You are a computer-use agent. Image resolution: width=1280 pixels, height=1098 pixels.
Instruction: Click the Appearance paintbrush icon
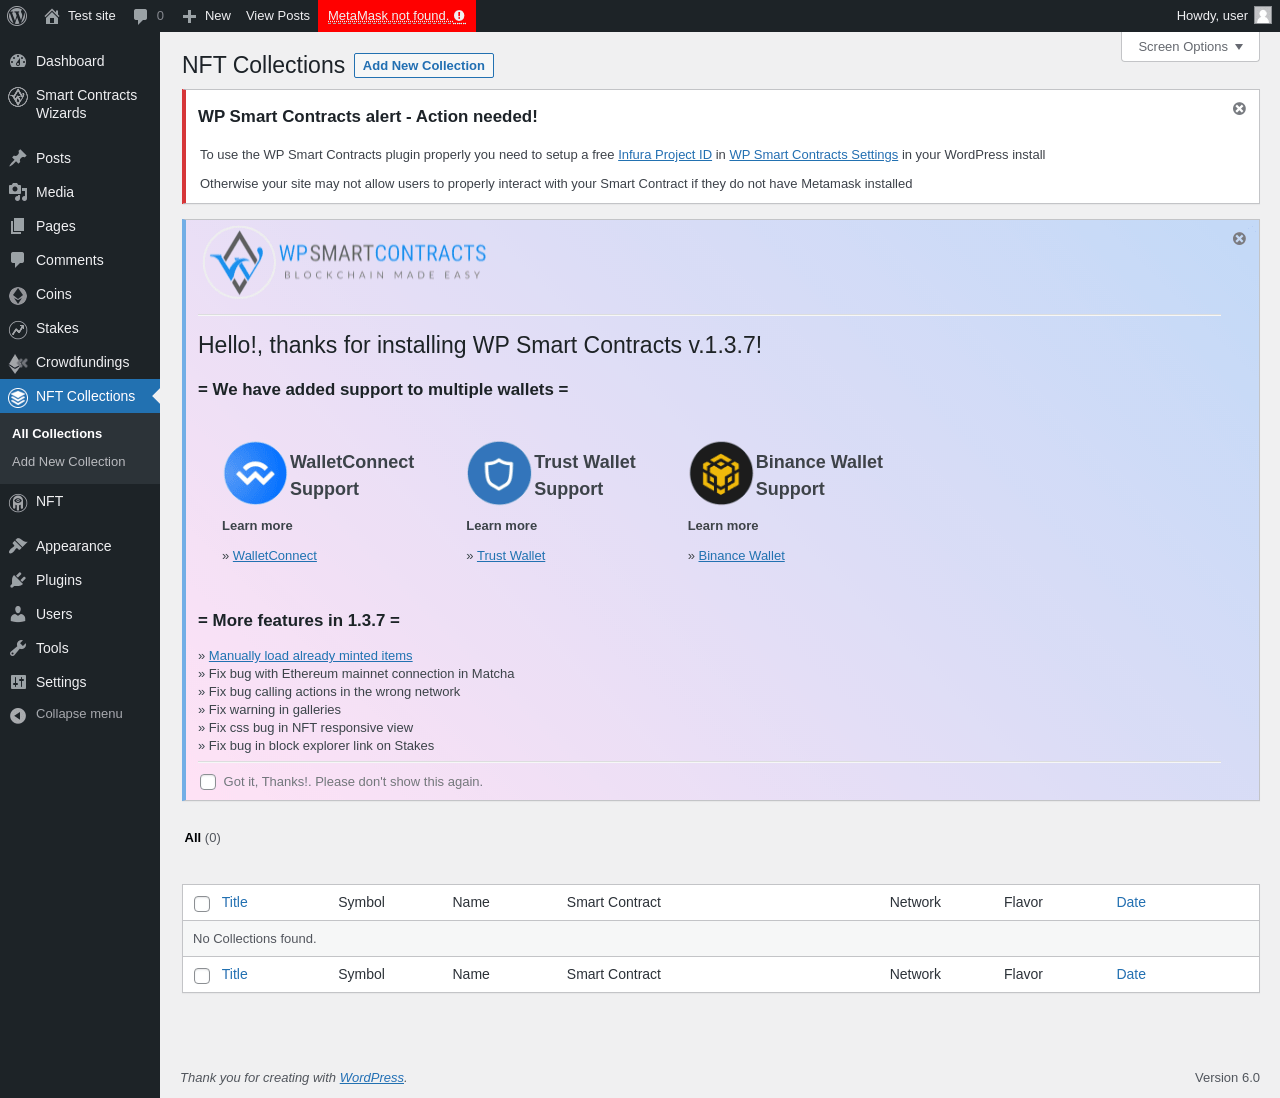(x=18, y=546)
